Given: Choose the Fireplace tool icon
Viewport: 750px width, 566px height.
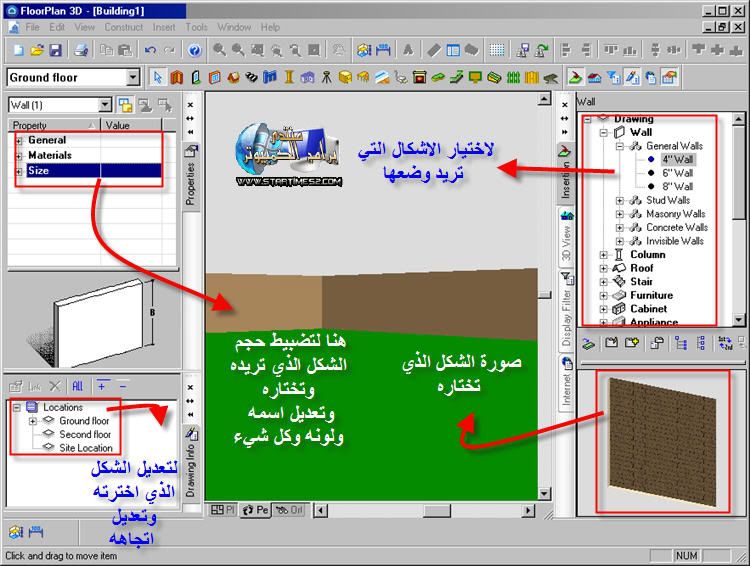Looking at the screenshot, I should pyautogui.click(x=419, y=78).
